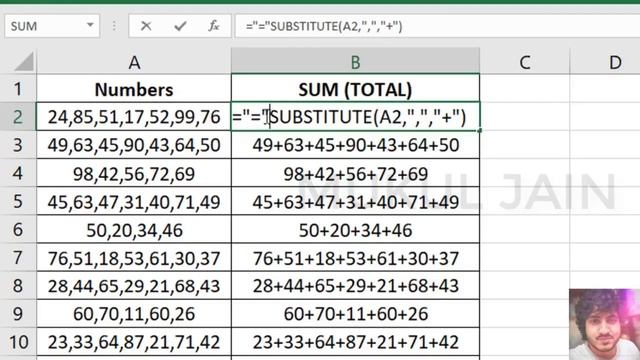Select column A header

point(134,62)
